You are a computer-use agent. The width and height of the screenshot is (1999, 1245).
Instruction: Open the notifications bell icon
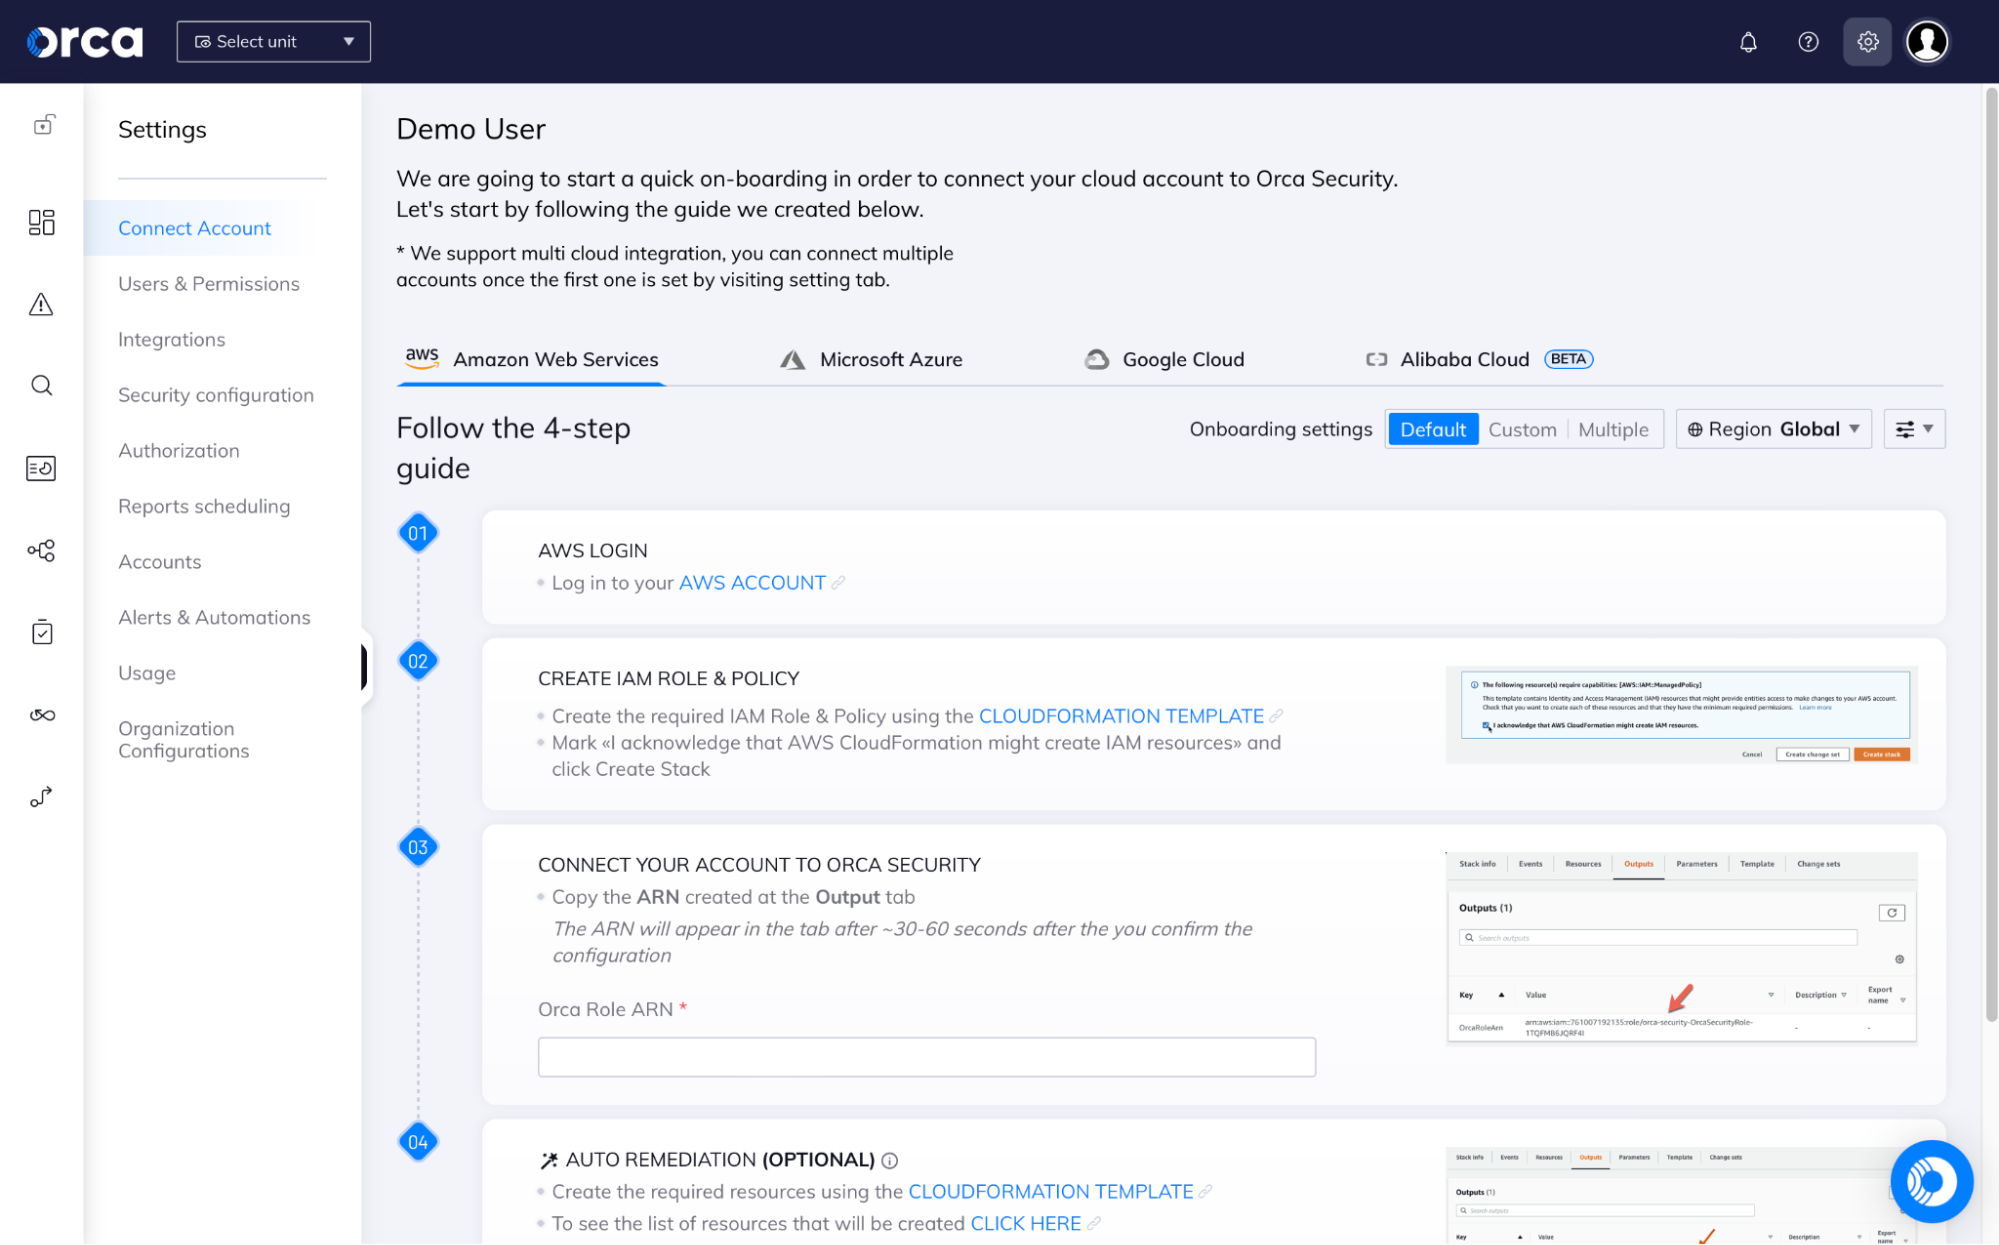coord(1748,41)
